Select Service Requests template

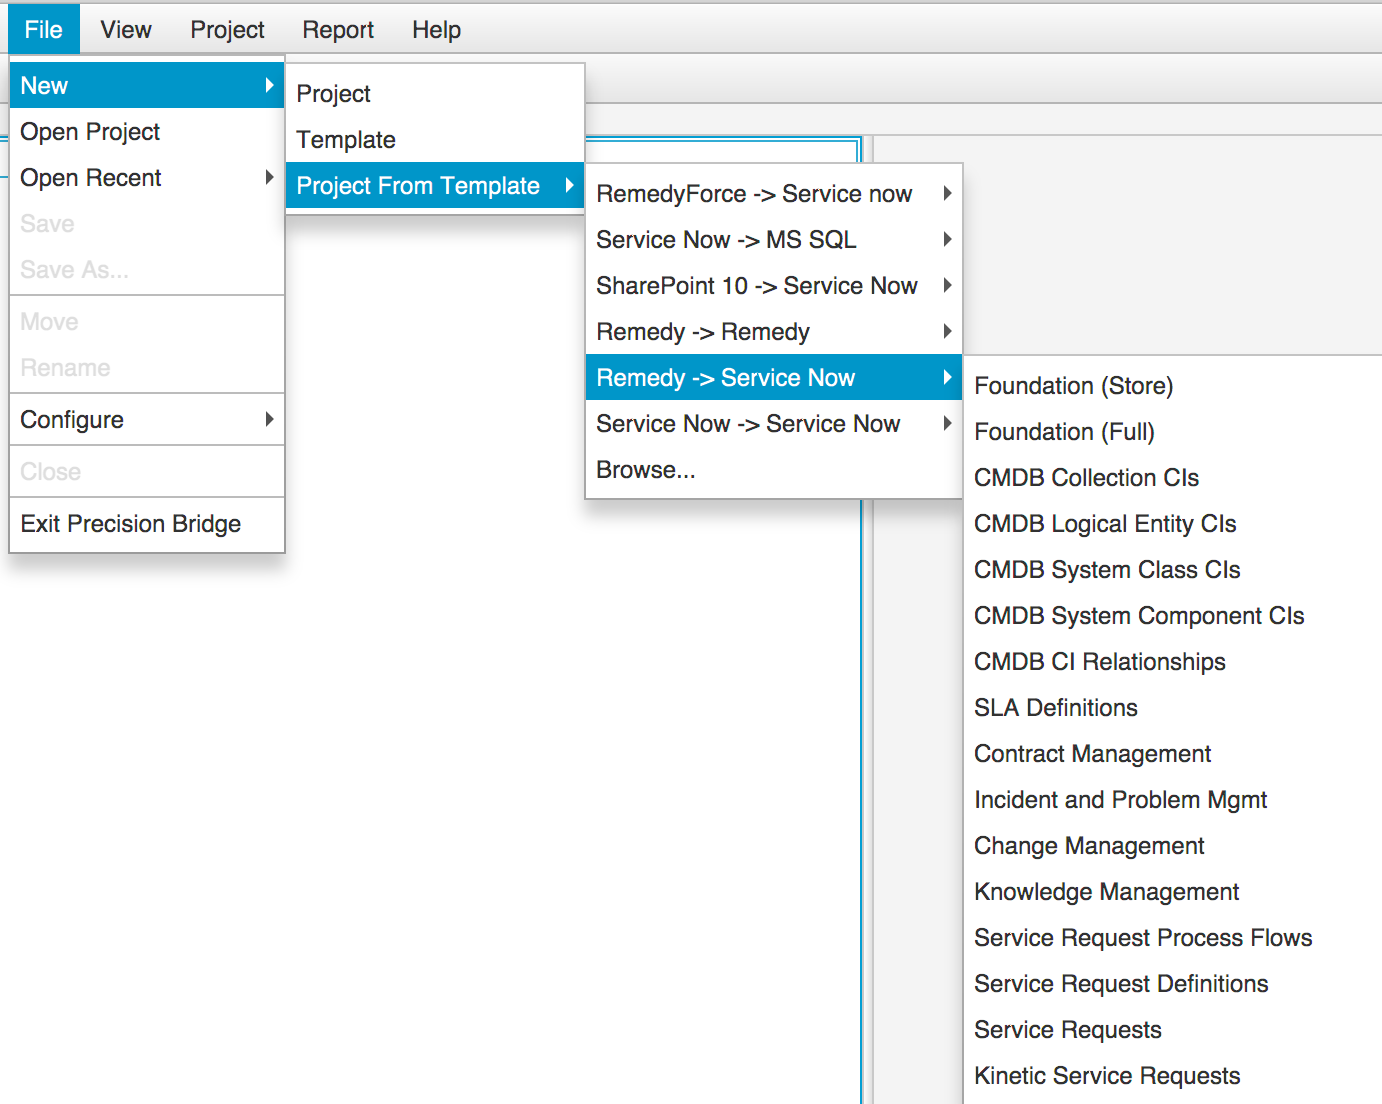tap(1173, 1029)
